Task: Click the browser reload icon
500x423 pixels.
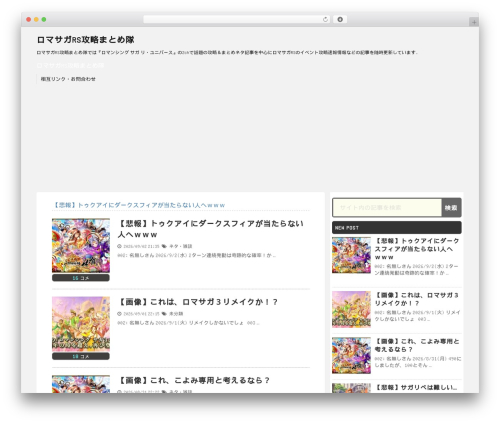Action: pos(325,19)
